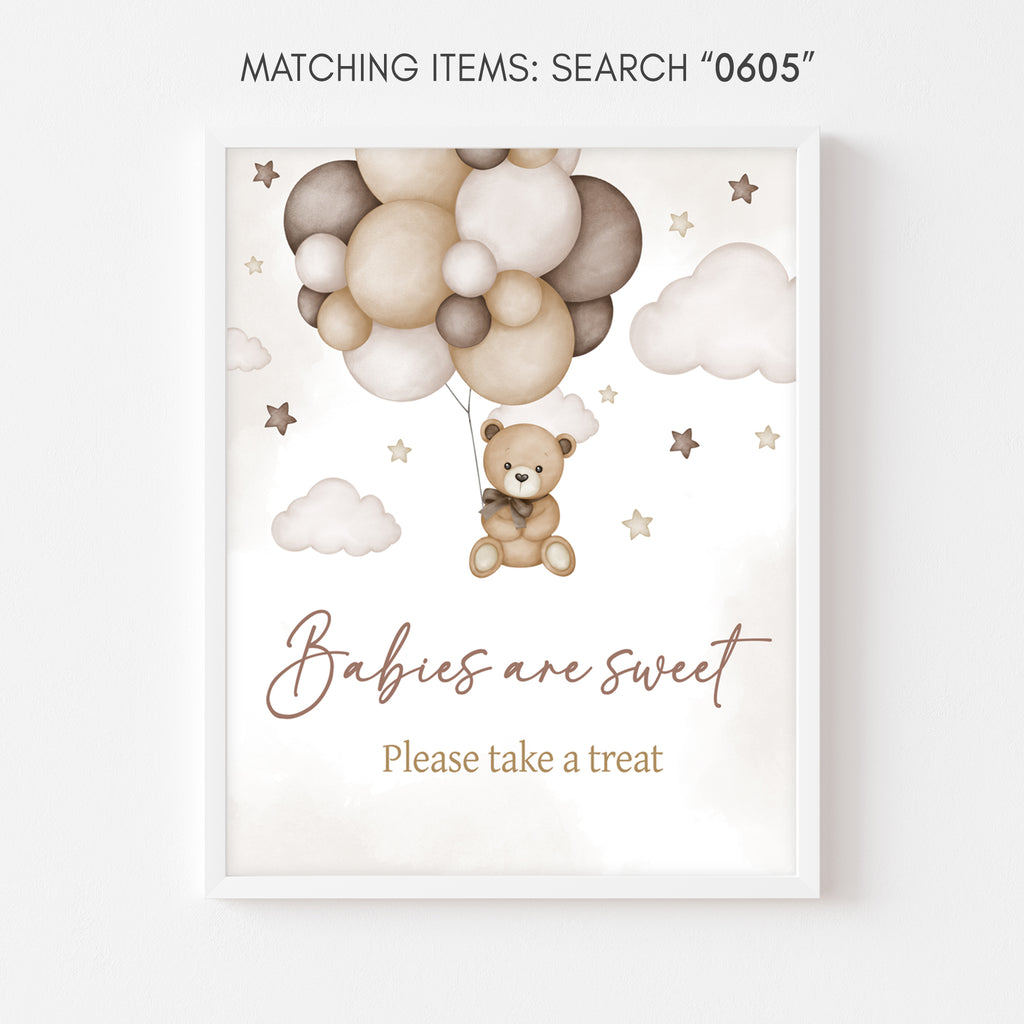Screen dimensions: 1024x1024
Task: Click the dark star in the top-right corner
Action: (x=743, y=189)
